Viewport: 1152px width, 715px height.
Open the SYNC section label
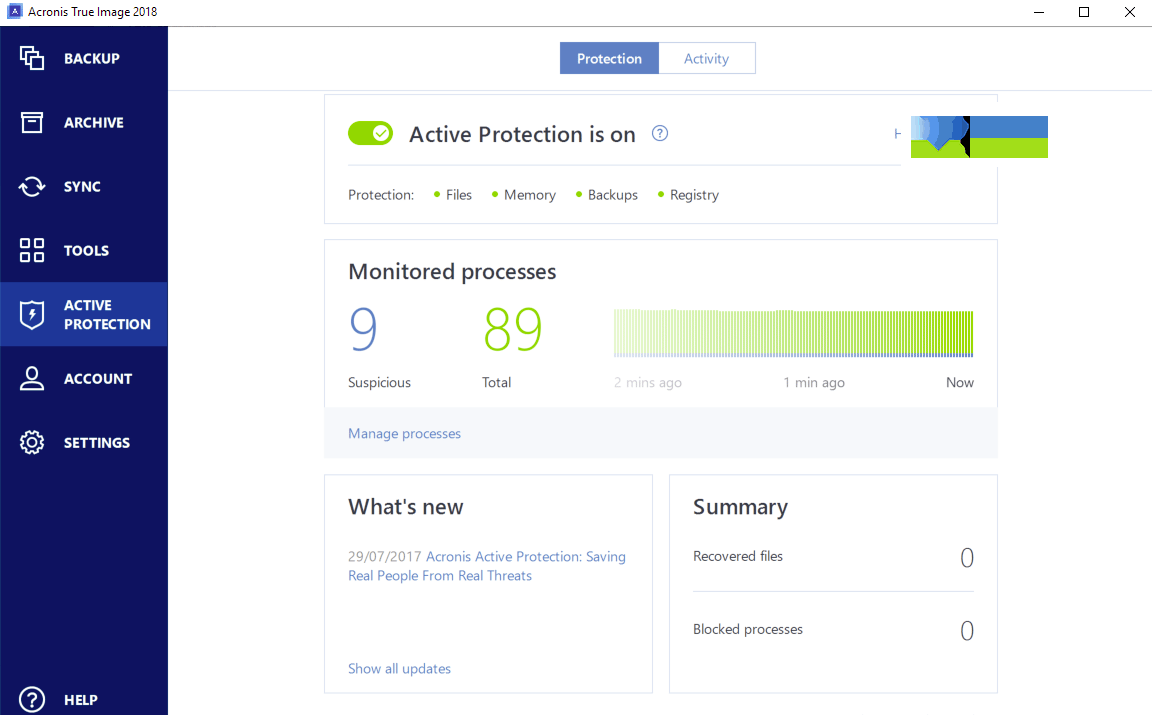[82, 187]
